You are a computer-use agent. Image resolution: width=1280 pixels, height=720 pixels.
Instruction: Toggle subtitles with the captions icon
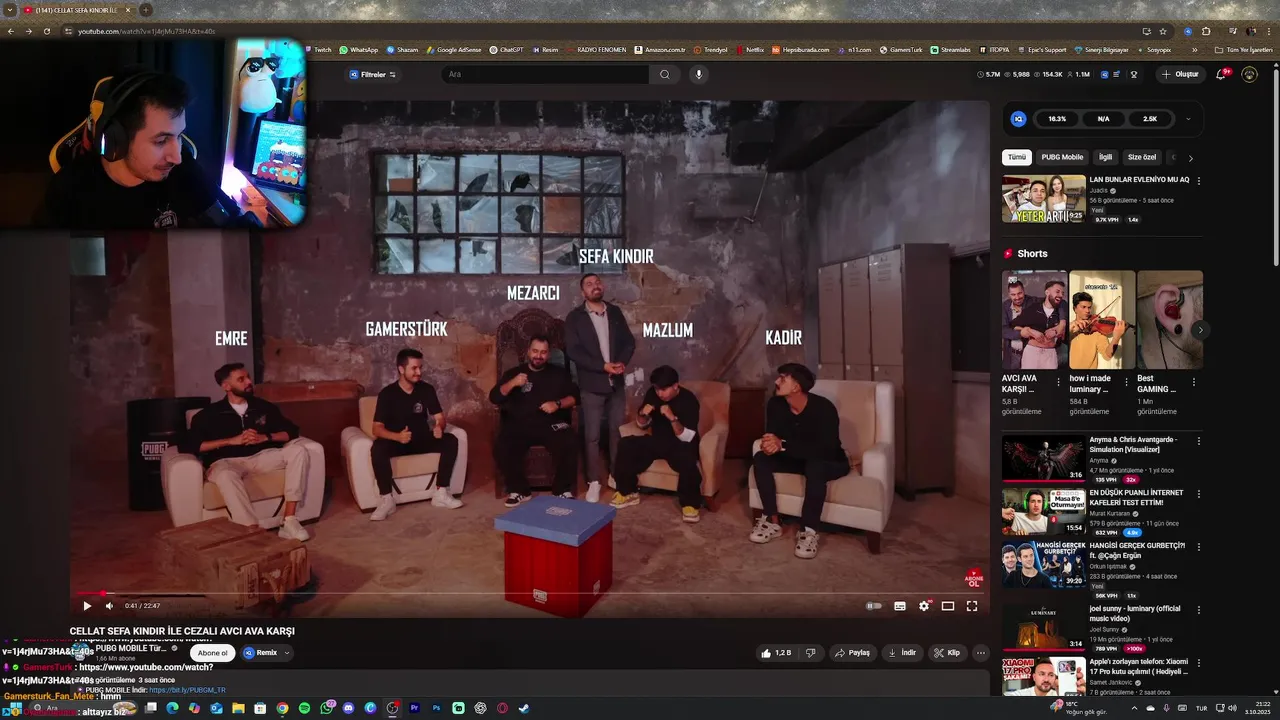900,606
